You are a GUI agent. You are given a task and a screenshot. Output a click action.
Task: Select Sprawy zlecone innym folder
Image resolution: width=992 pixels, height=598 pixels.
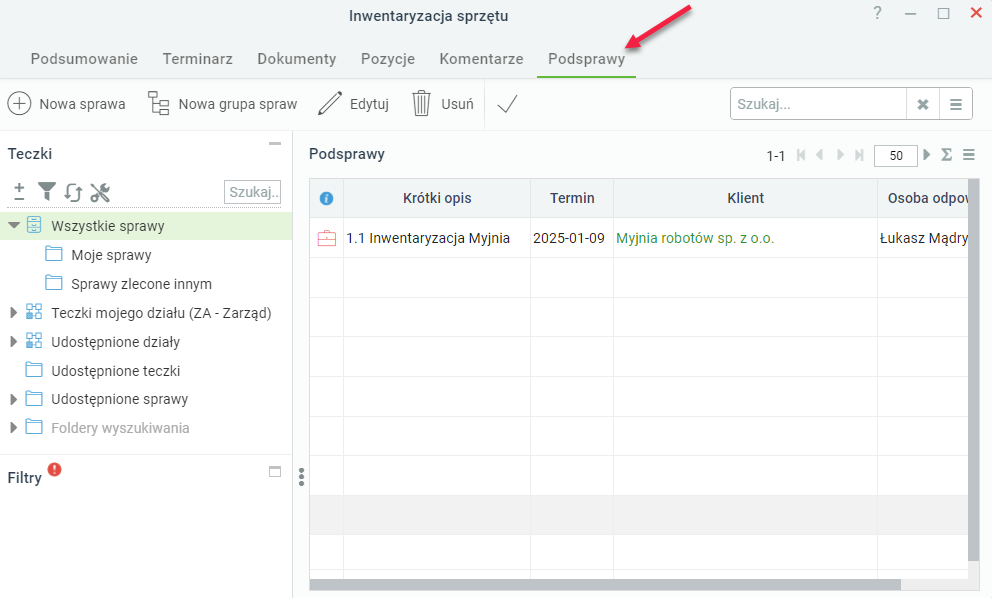tap(141, 284)
